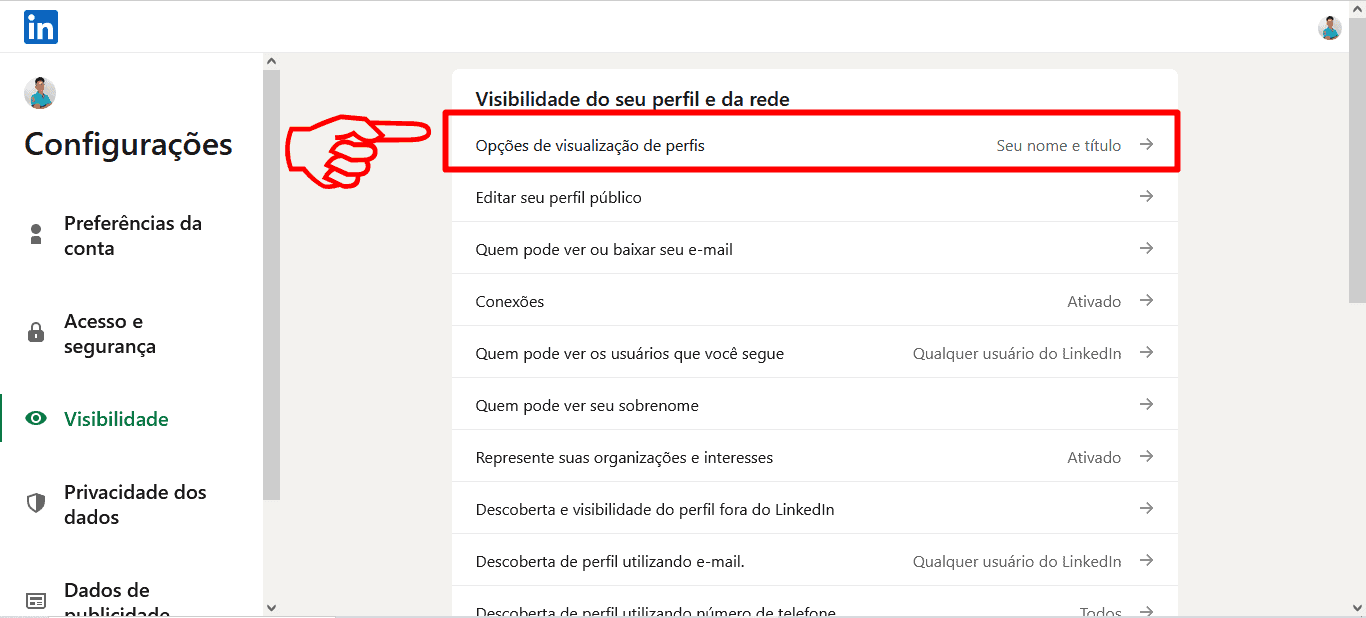Viewport: 1366px width, 618px height.
Task: Open the Conexões setting
Action: [x=815, y=301]
